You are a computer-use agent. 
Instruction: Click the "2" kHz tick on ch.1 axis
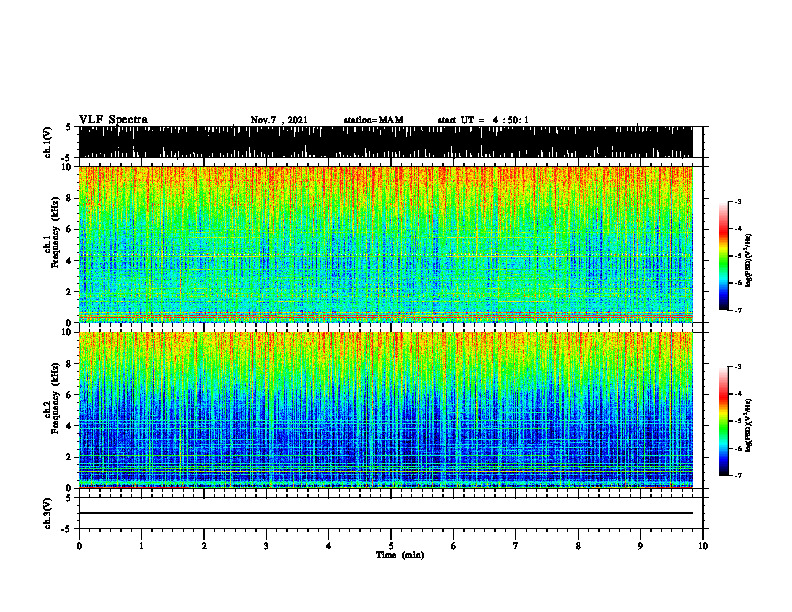pos(69,291)
